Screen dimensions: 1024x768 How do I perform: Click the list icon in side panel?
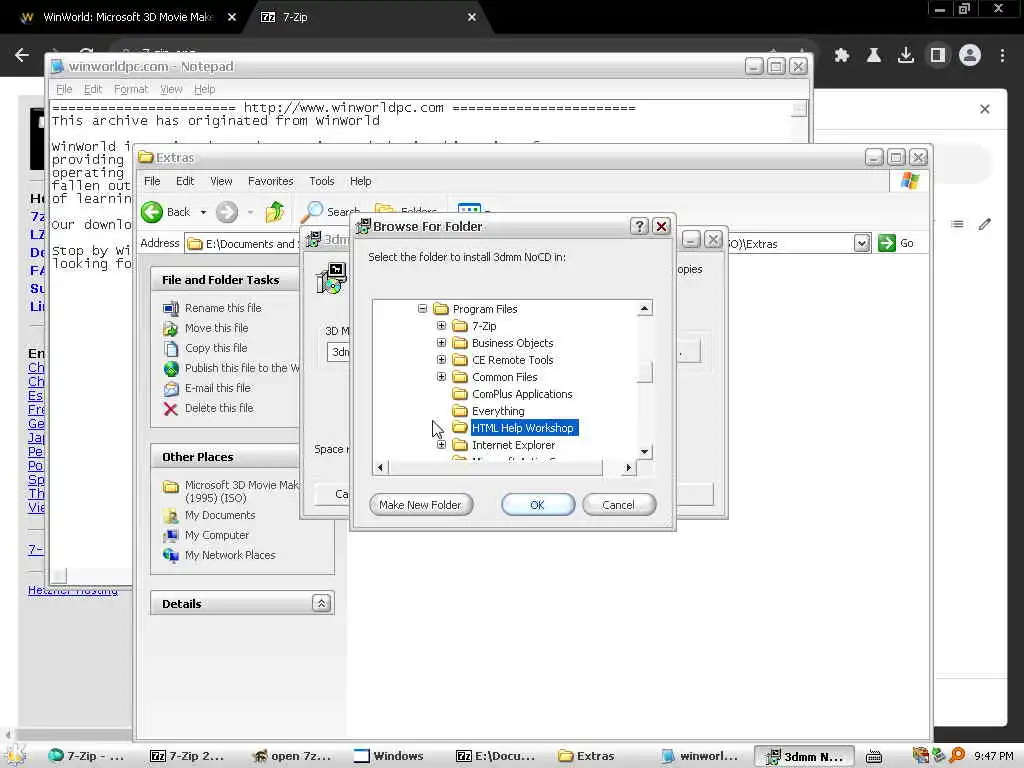[957, 224]
